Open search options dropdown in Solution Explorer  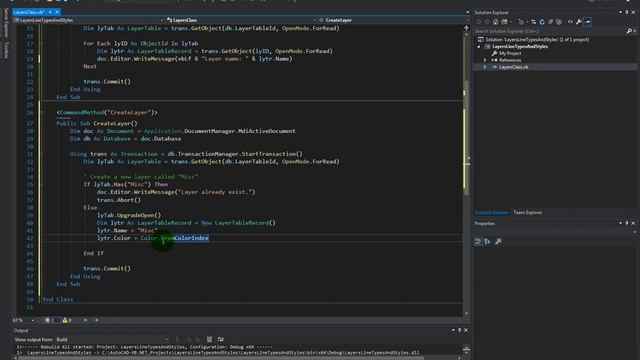coord(635,31)
